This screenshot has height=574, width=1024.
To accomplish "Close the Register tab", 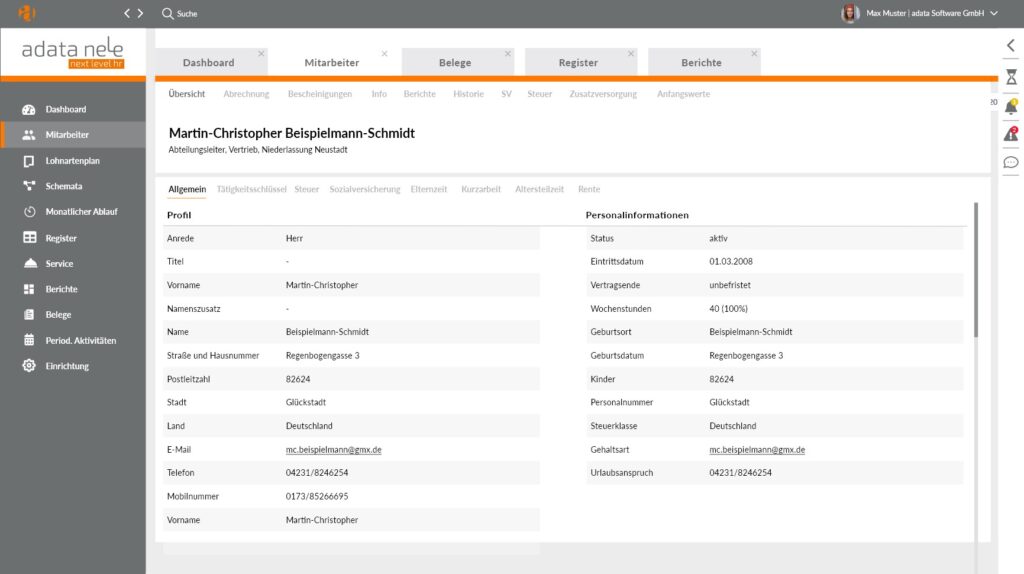I will coord(631,54).
